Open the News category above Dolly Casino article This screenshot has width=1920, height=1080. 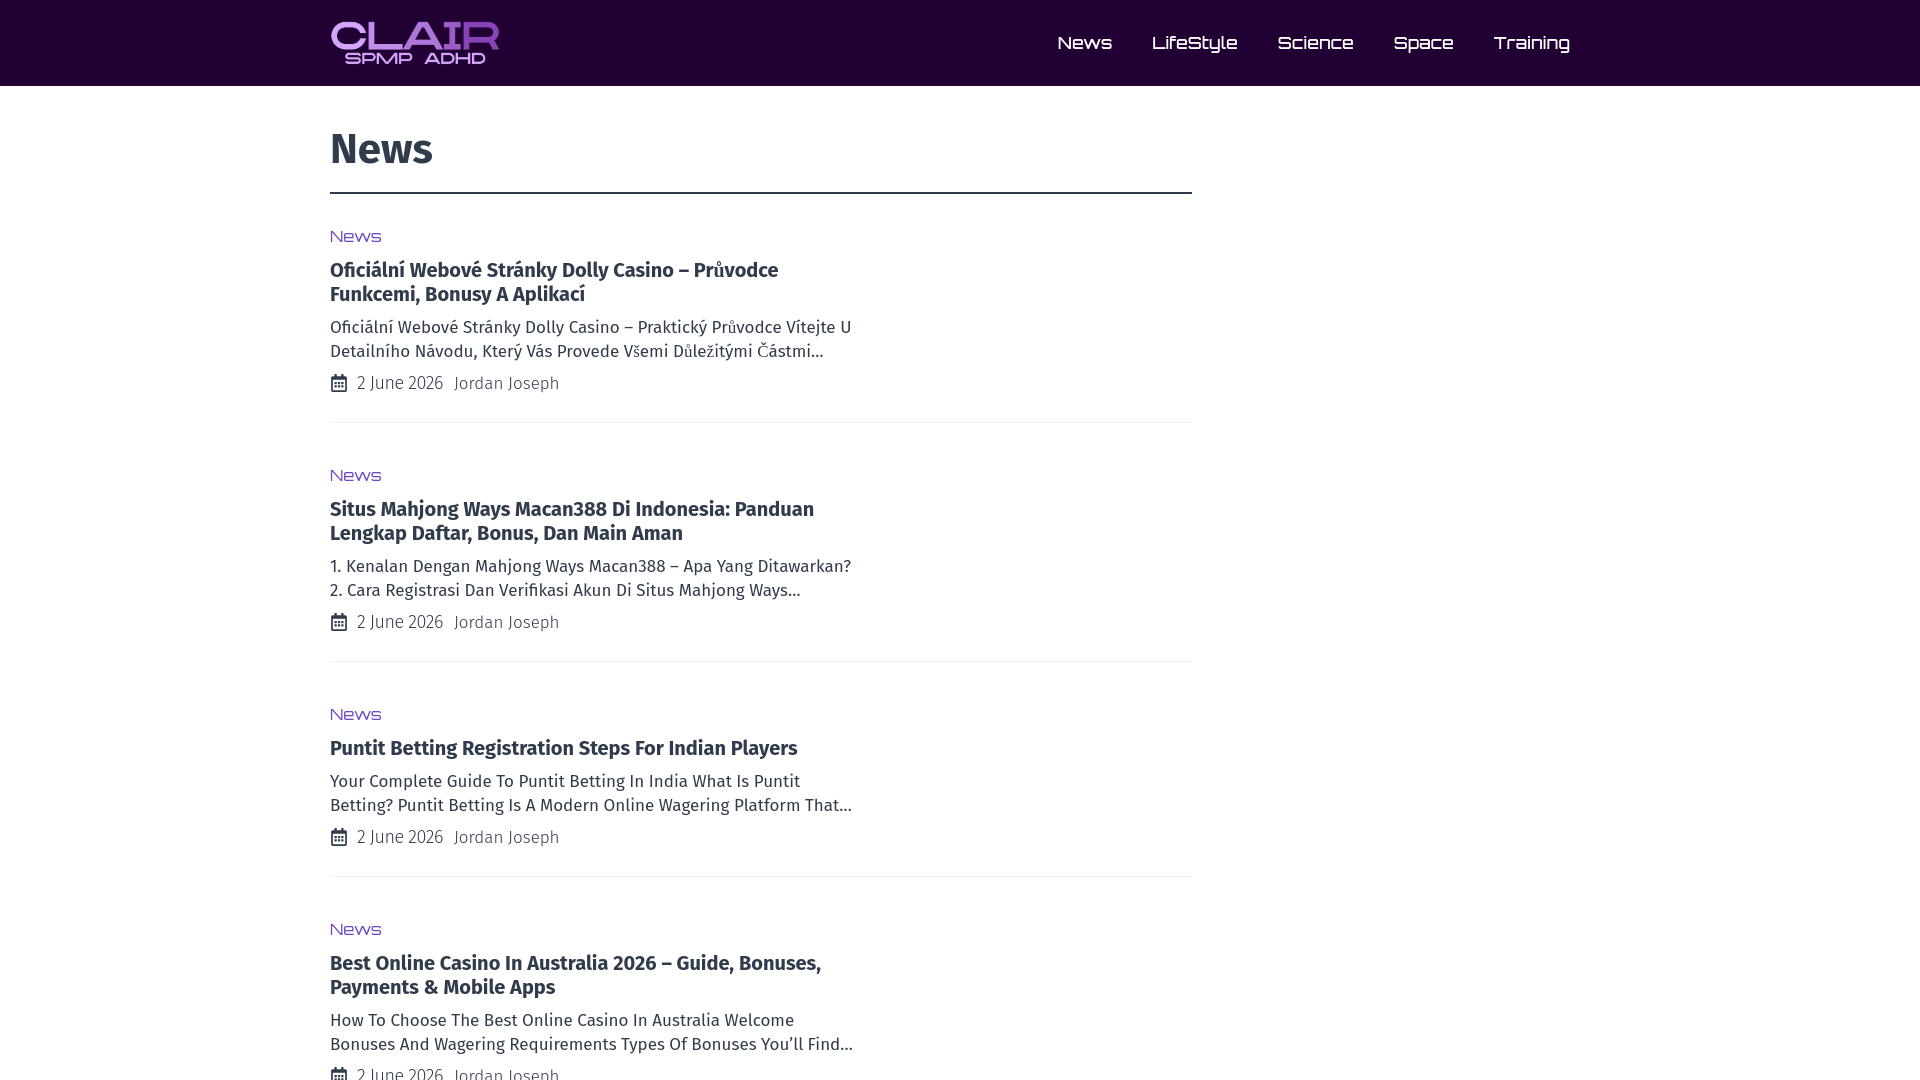tap(355, 237)
